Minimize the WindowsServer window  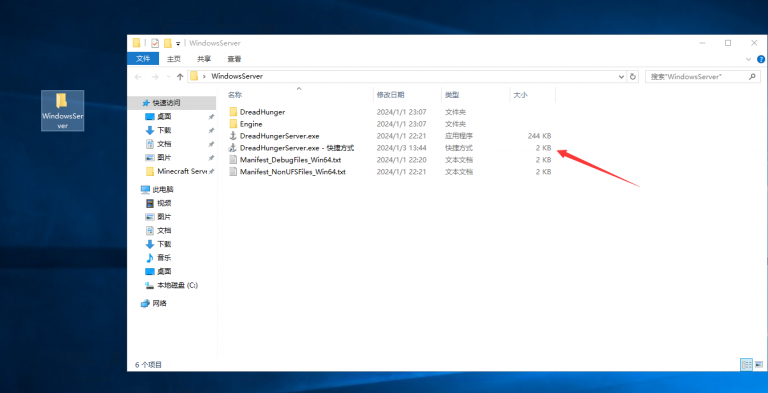703,43
